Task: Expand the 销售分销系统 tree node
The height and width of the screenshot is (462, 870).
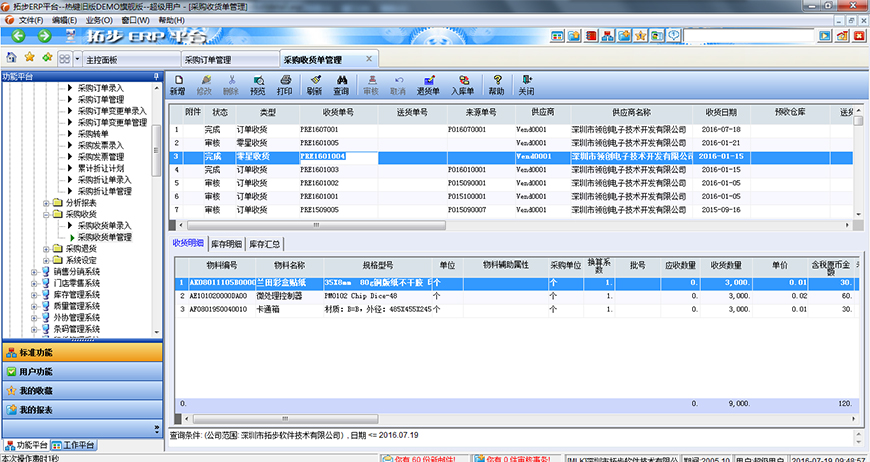Action: 35,272
